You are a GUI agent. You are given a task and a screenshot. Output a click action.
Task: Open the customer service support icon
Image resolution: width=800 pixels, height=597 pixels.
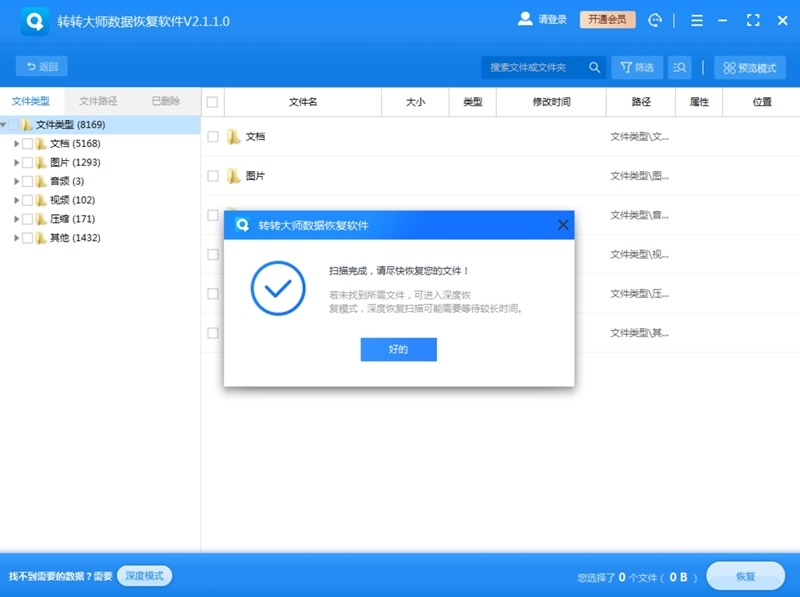pyautogui.click(x=657, y=19)
